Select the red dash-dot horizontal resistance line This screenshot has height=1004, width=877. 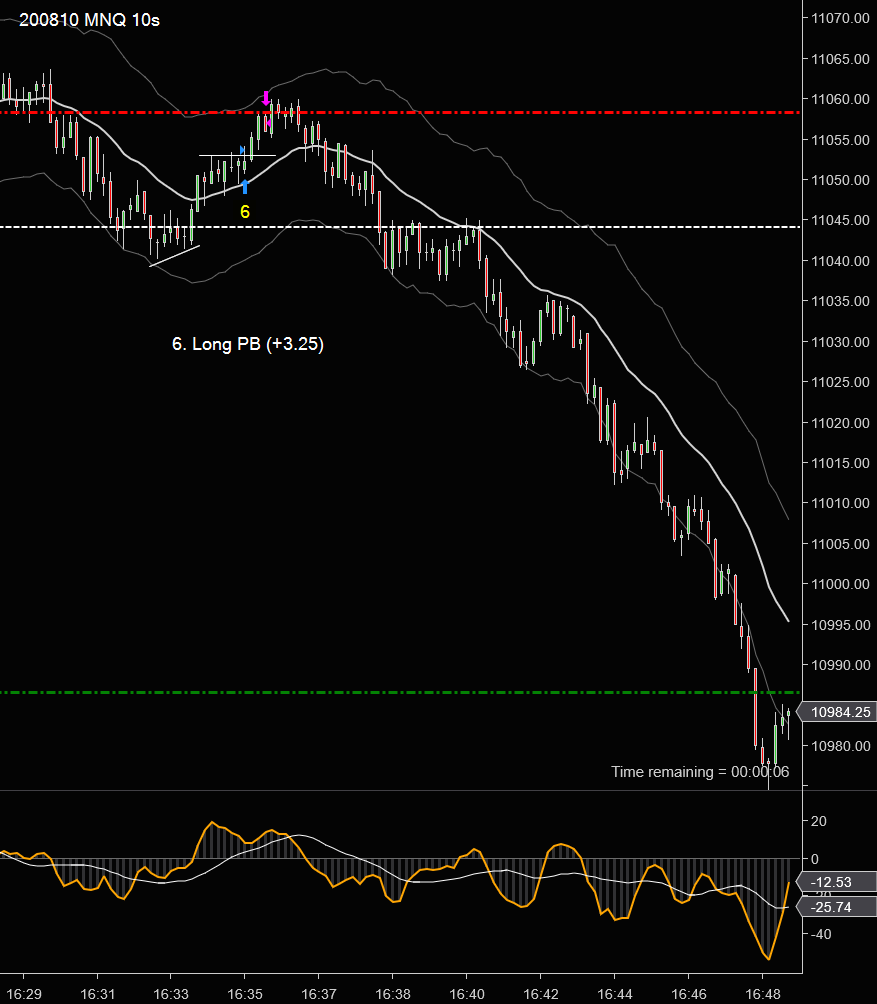click(400, 113)
